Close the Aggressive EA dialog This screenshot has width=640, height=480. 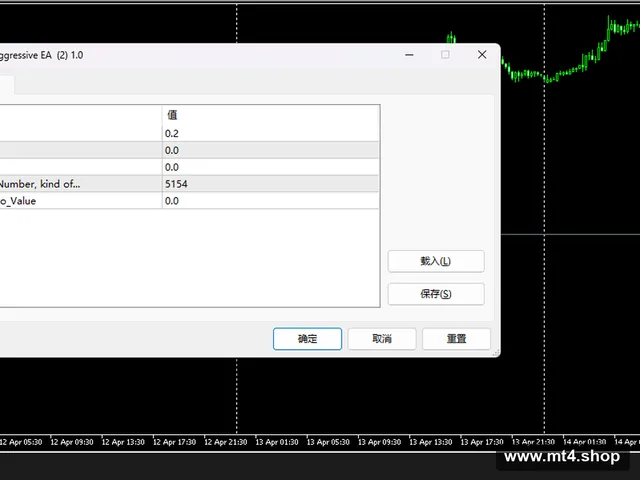482,55
